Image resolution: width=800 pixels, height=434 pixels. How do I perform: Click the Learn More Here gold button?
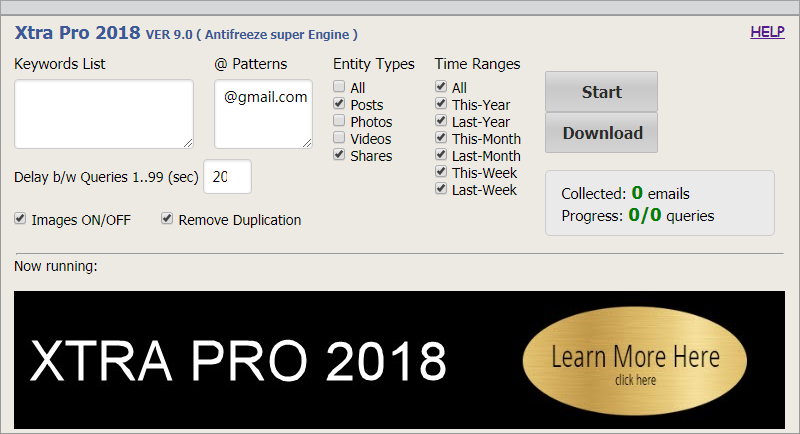click(x=635, y=361)
